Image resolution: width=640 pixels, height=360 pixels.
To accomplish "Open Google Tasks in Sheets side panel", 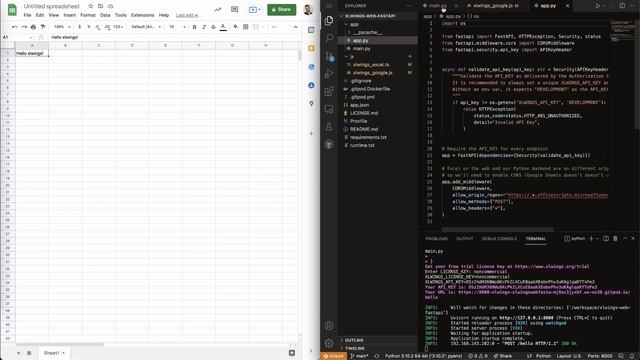I will (x=311, y=67).
